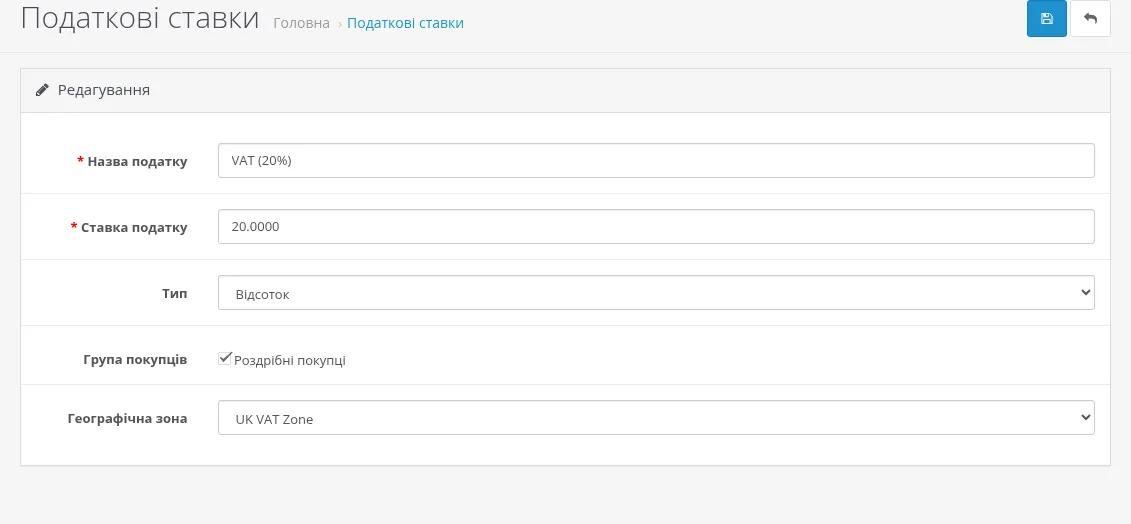Open the Географічна зона dropdown
This screenshot has height=524, width=1131.
point(656,418)
